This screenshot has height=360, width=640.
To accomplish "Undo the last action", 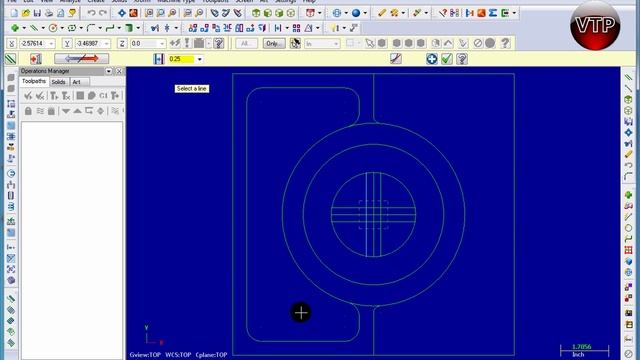I will tap(91, 13).
